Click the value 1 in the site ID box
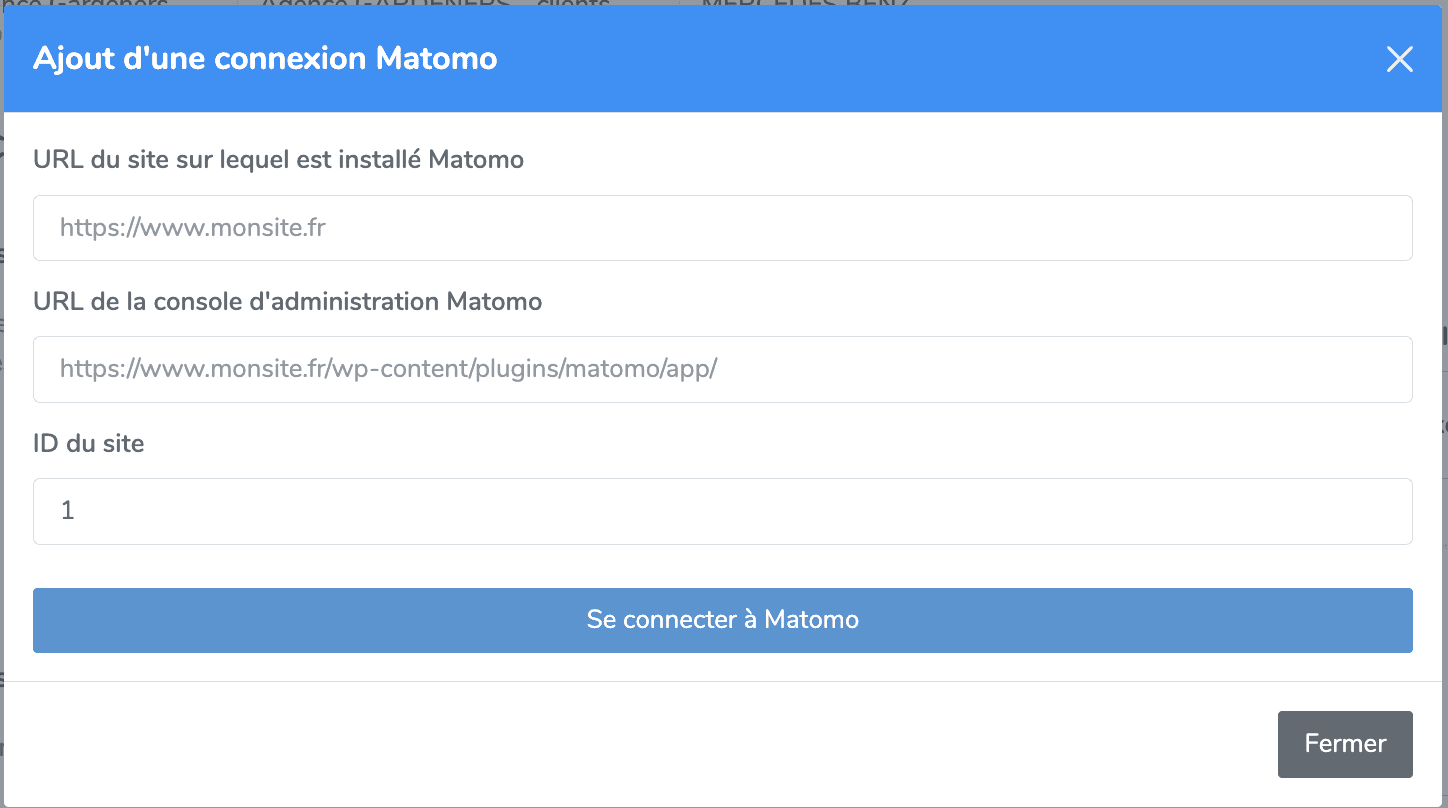This screenshot has width=1448, height=808. coord(67,510)
